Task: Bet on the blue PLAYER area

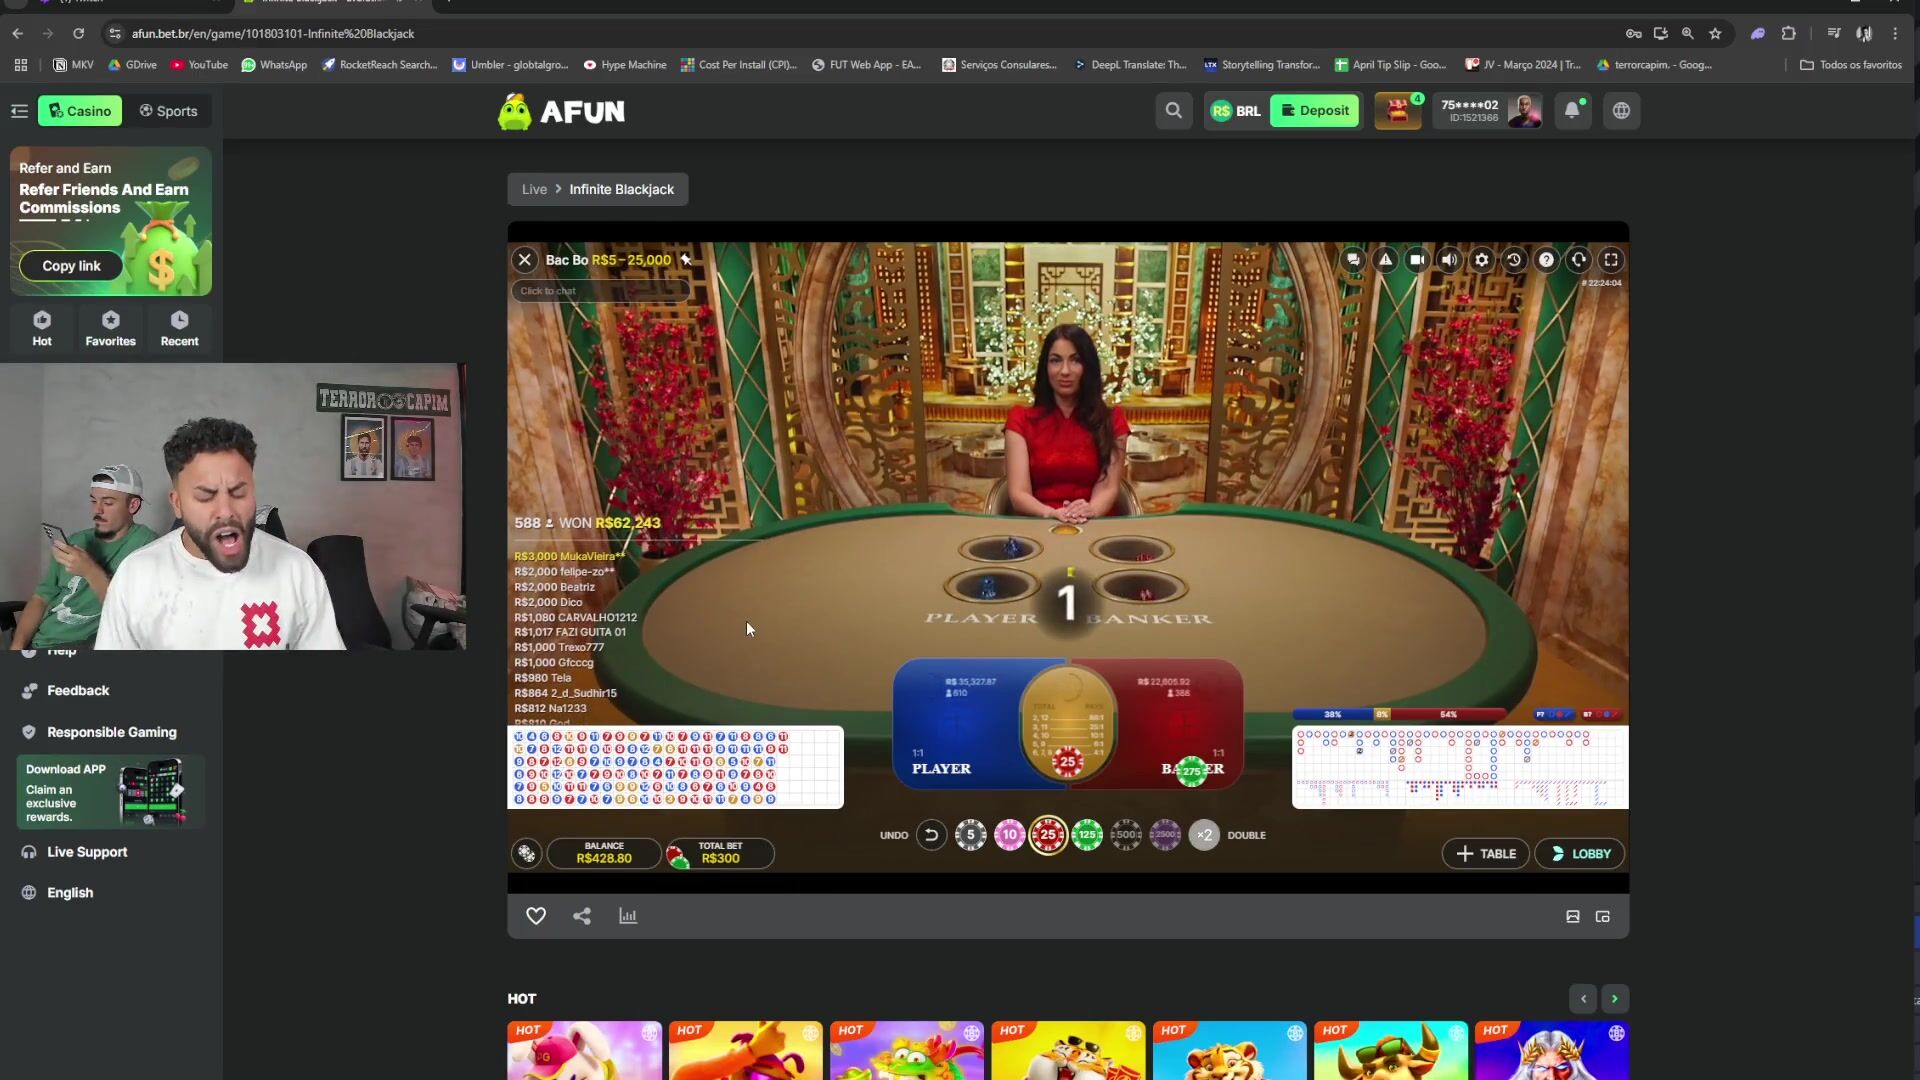Action: tap(955, 725)
